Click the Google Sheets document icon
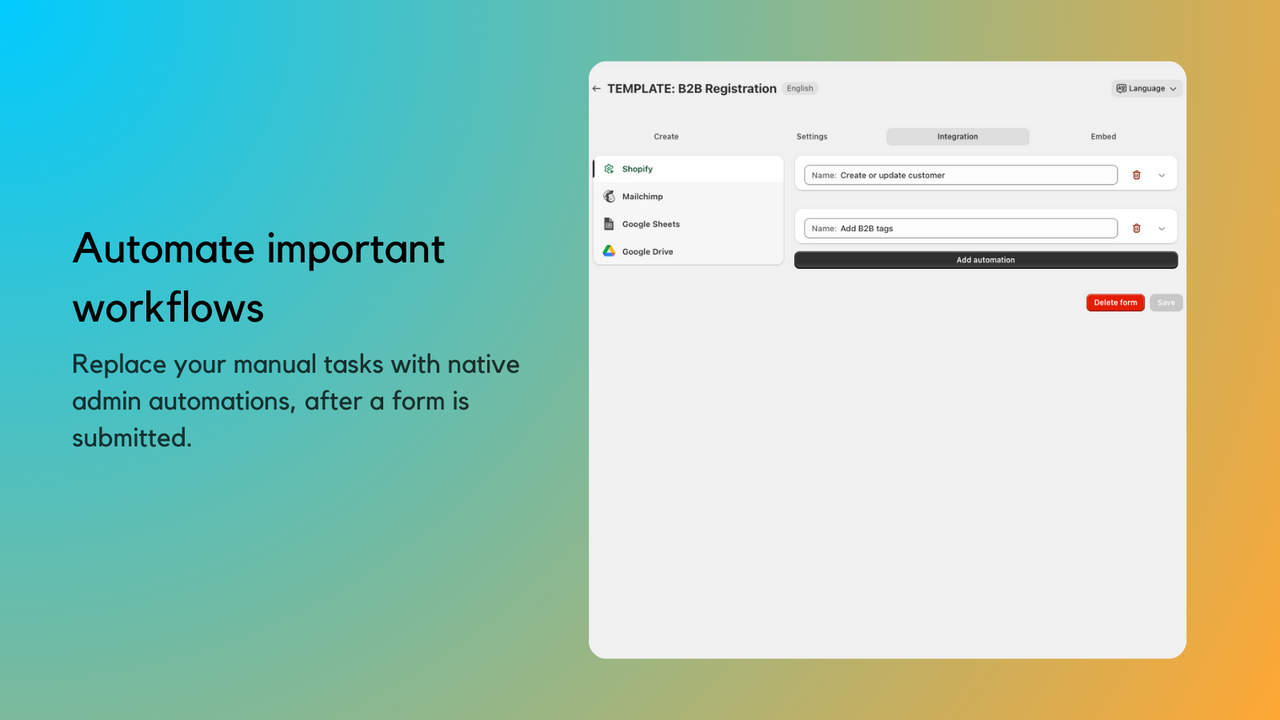 (x=609, y=224)
